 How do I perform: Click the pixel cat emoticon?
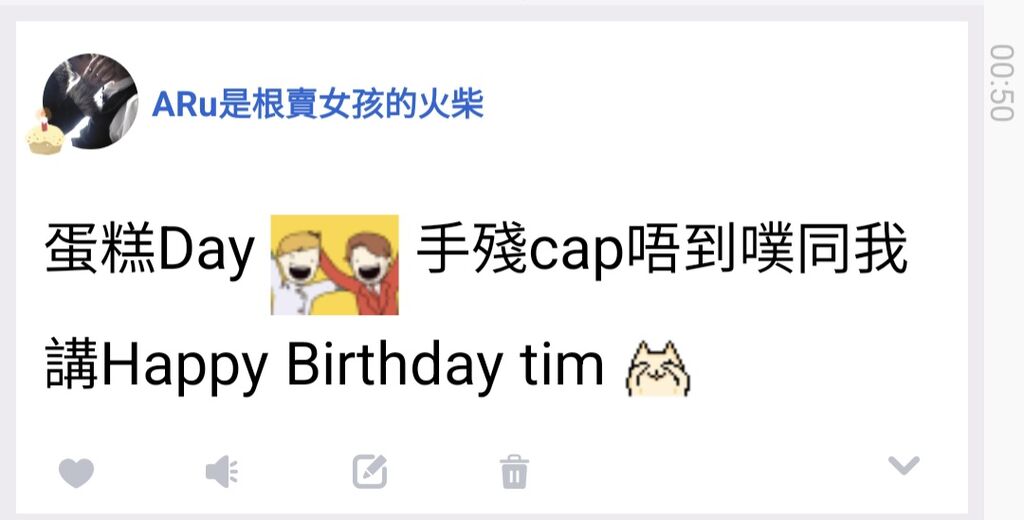658,368
